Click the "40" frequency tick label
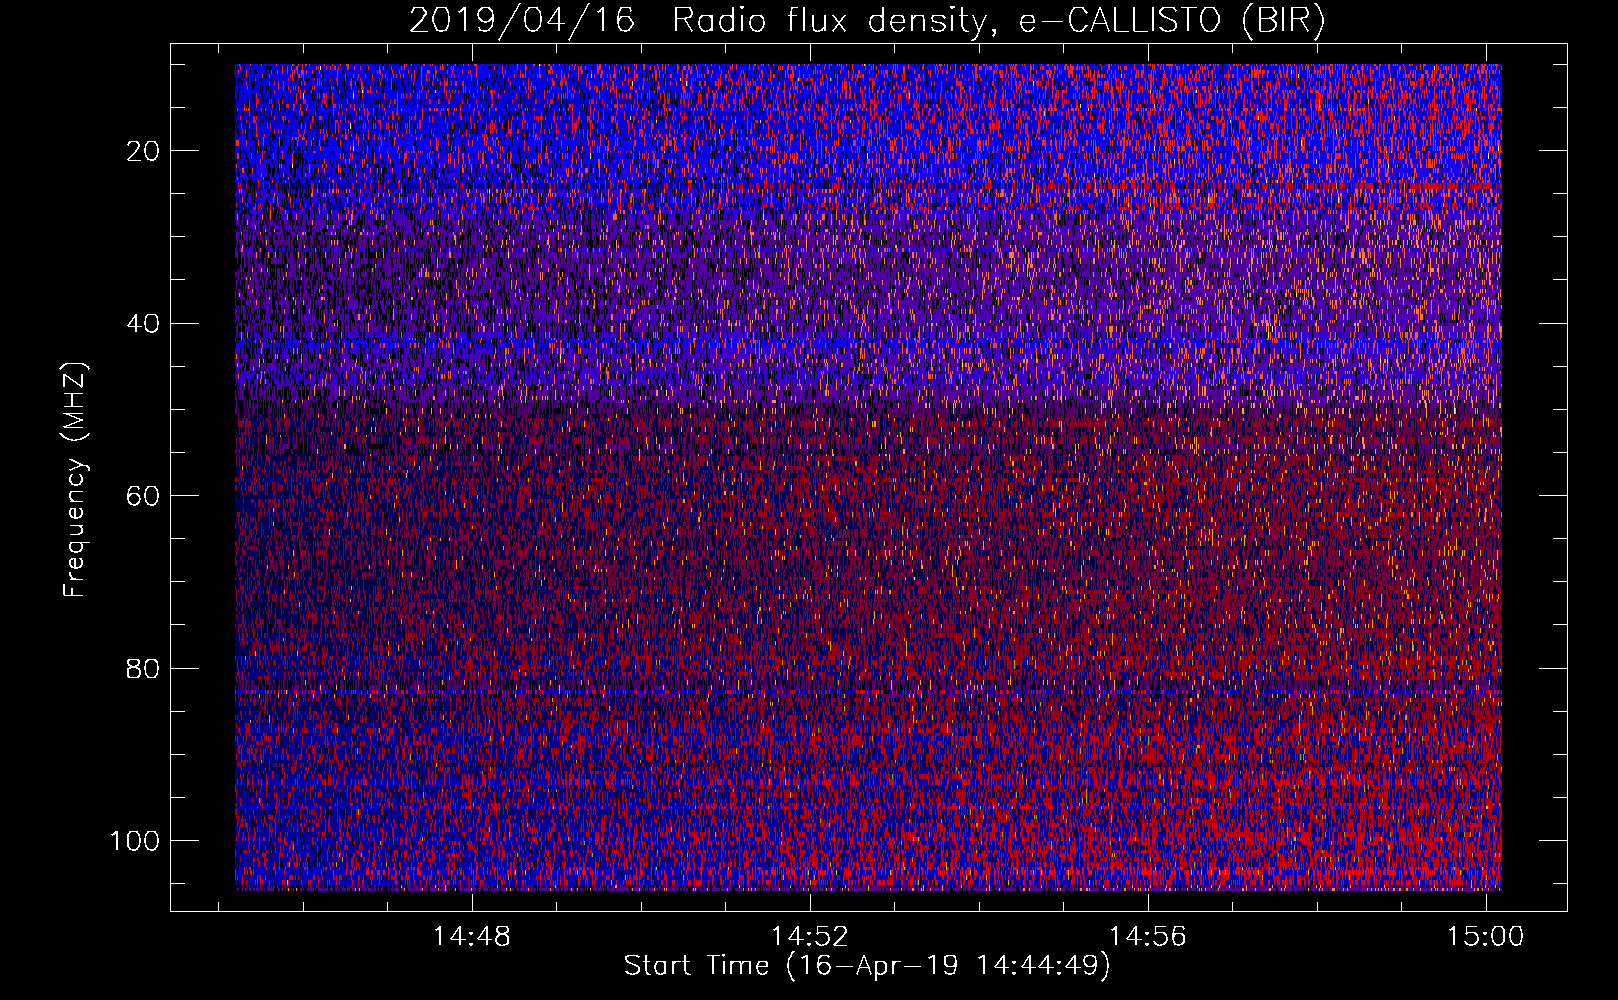The width and height of the screenshot is (1618, 1000). 143,324
